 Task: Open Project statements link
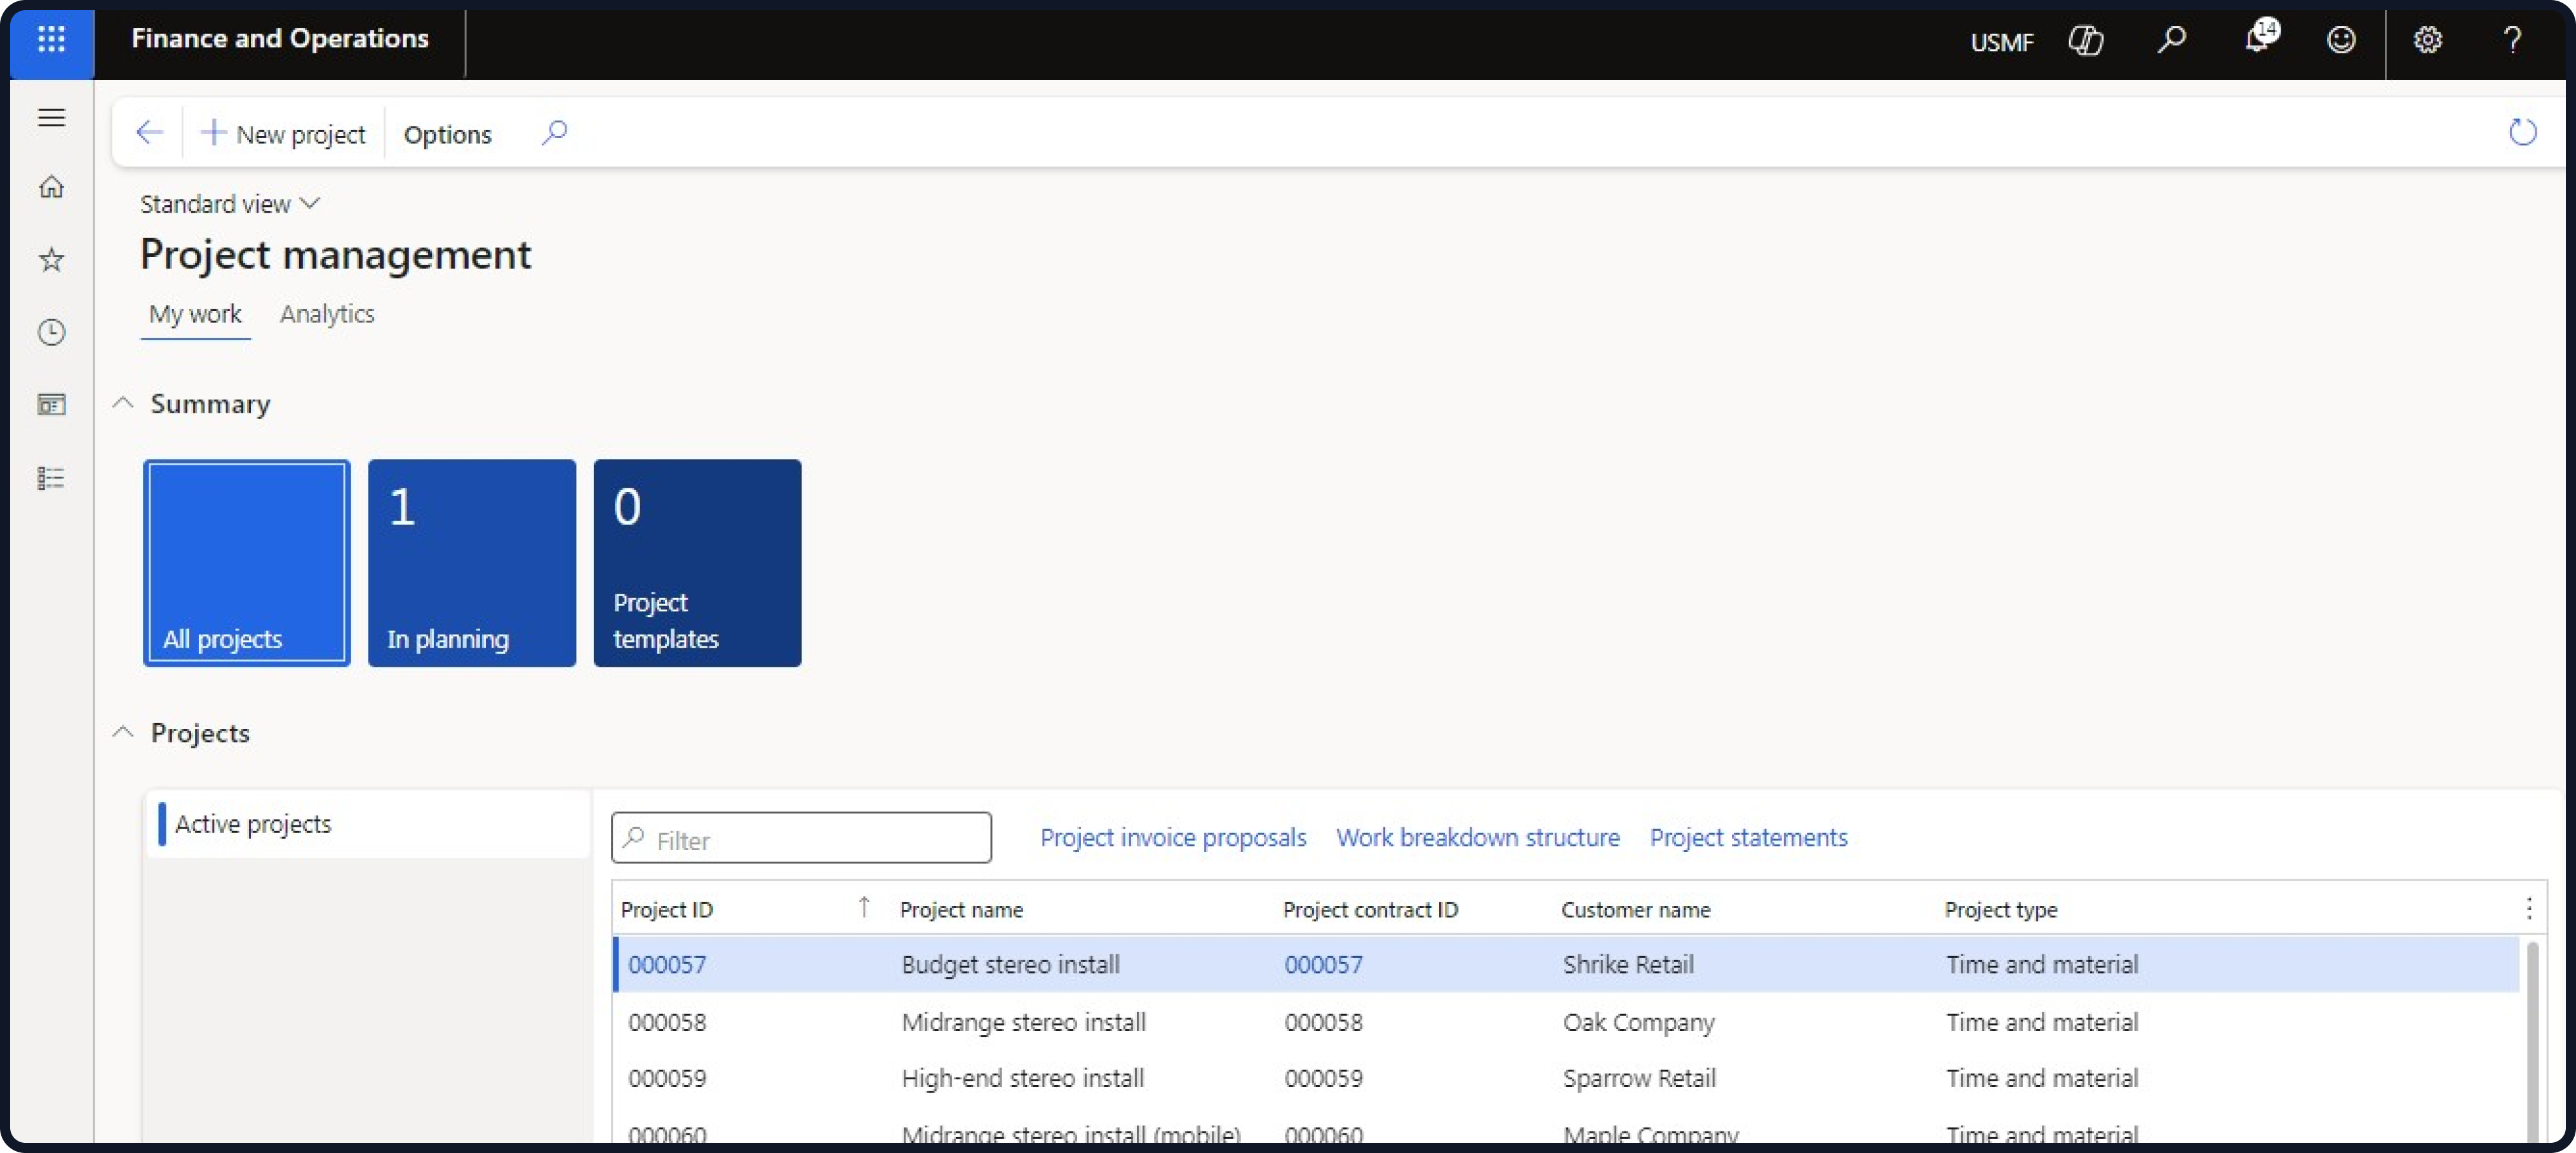pyautogui.click(x=1748, y=837)
